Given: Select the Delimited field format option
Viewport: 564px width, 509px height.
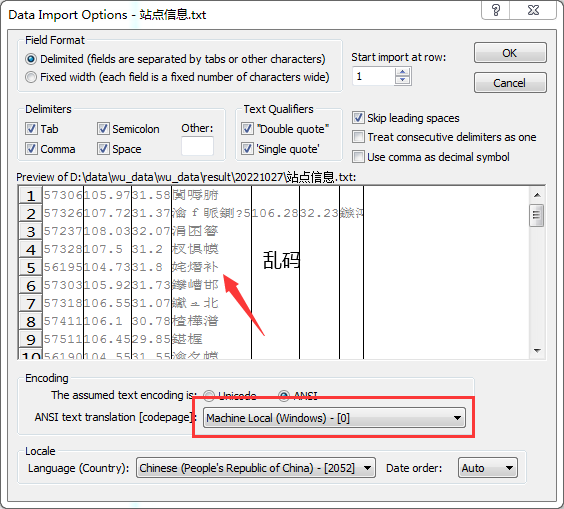Looking at the screenshot, I should (31, 59).
